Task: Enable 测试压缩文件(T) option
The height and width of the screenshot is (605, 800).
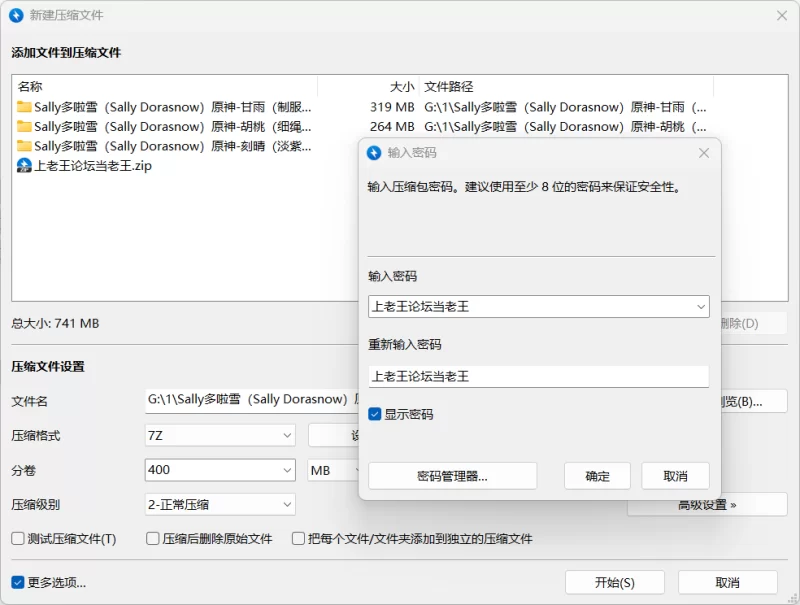Action: coord(18,539)
